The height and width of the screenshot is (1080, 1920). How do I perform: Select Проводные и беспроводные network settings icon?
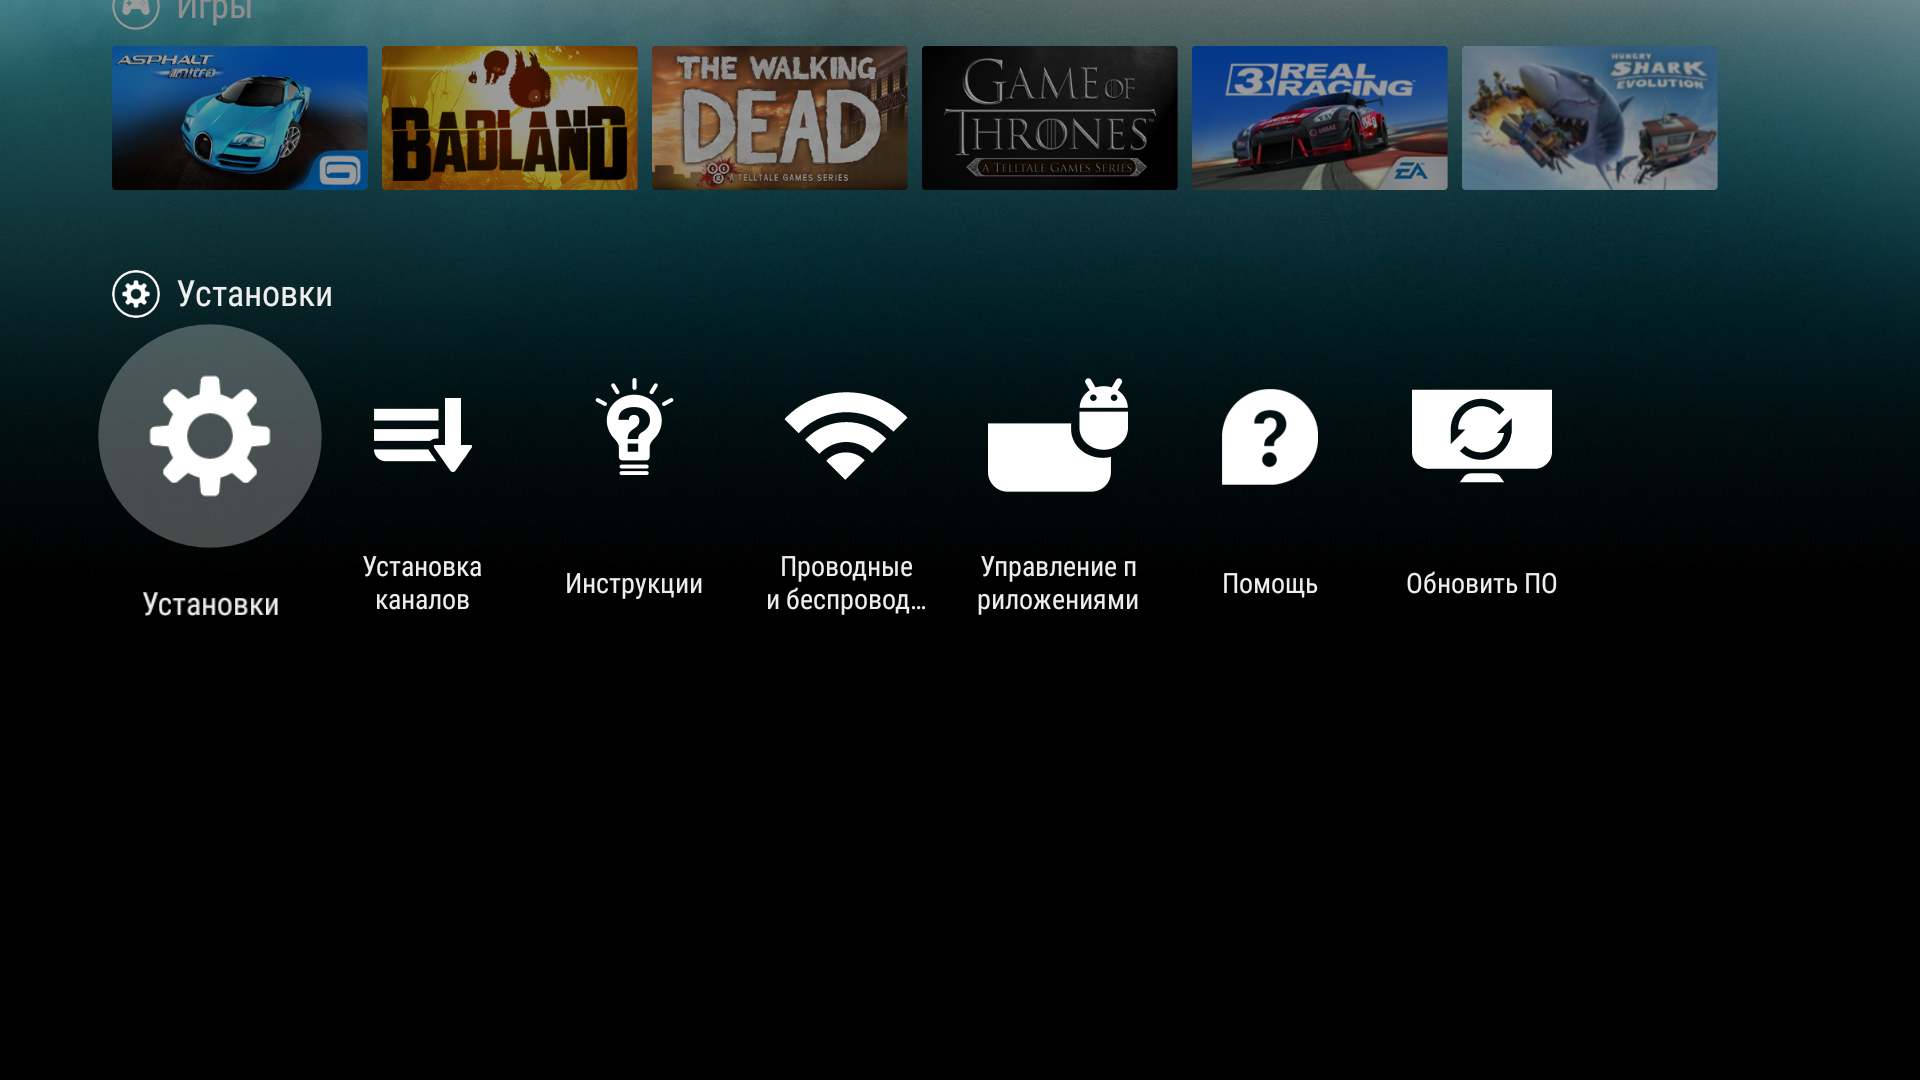(x=847, y=435)
